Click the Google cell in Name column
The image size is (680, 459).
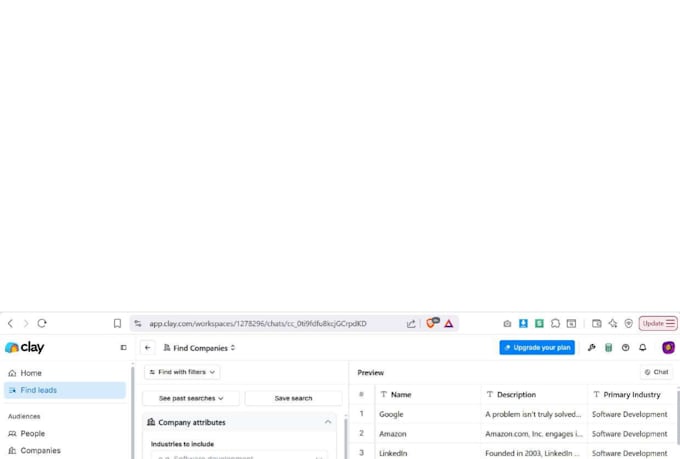pyautogui.click(x=428, y=414)
